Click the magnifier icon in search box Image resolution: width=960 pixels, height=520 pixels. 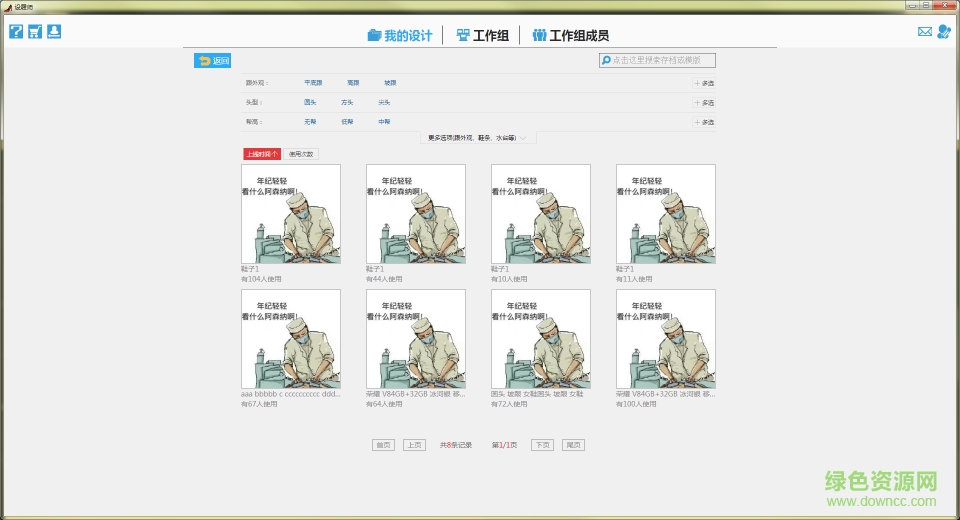point(606,61)
